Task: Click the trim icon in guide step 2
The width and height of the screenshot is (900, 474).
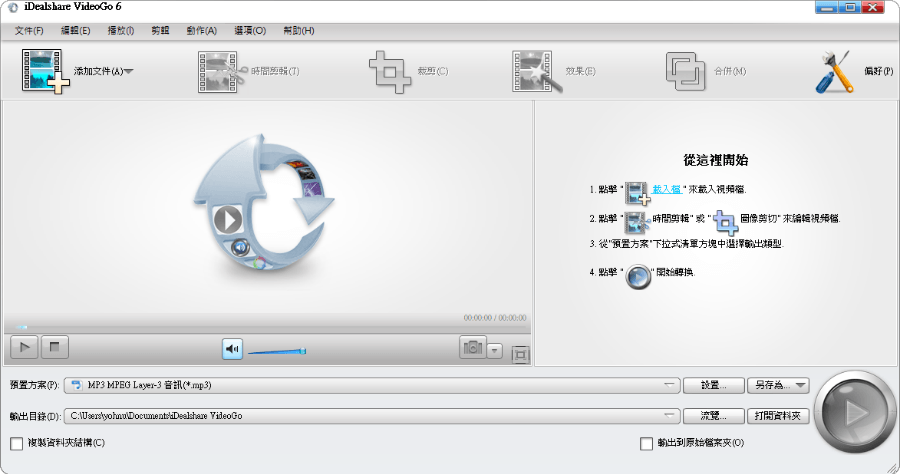Action: [x=637, y=223]
